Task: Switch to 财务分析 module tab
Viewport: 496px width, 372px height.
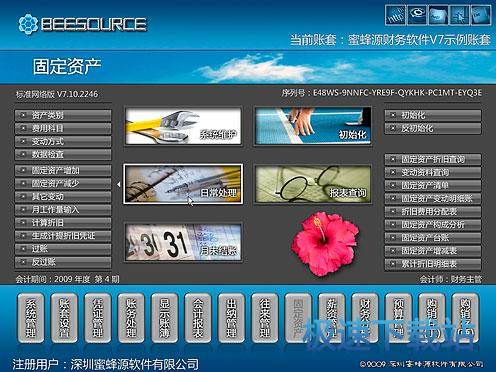Action: [x=365, y=318]
